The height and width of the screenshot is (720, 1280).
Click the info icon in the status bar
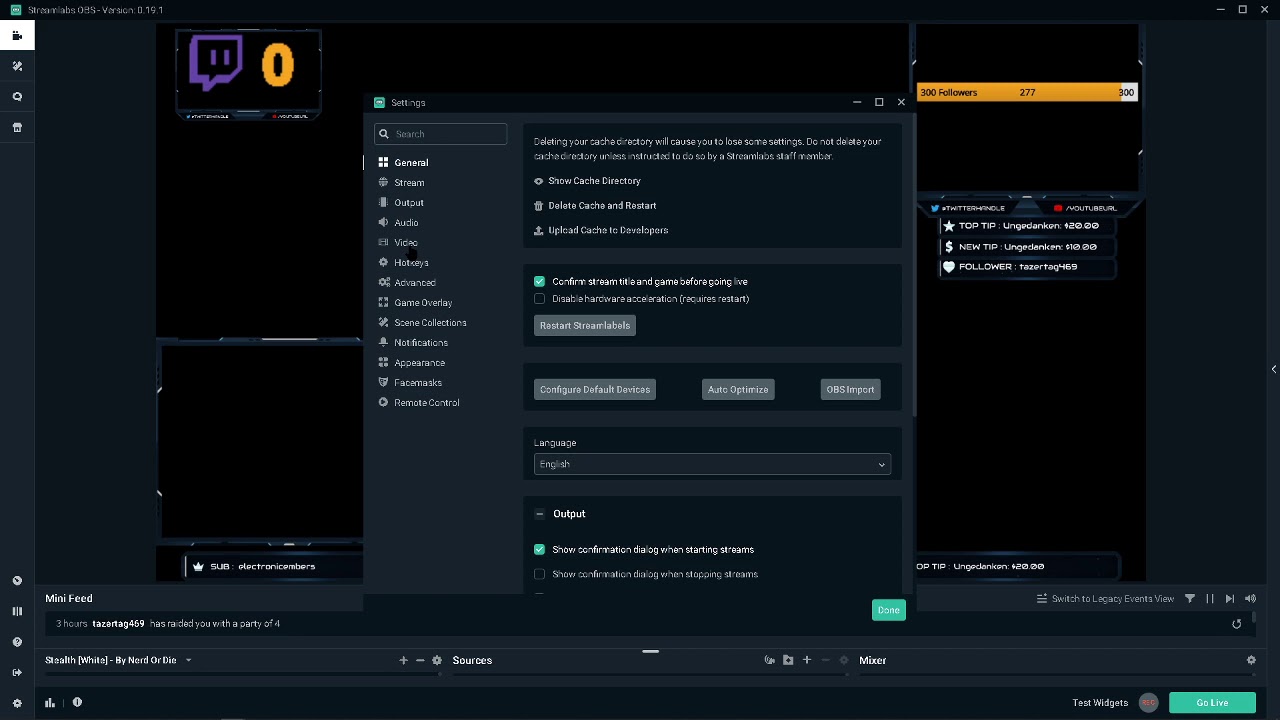coord(77,702)
